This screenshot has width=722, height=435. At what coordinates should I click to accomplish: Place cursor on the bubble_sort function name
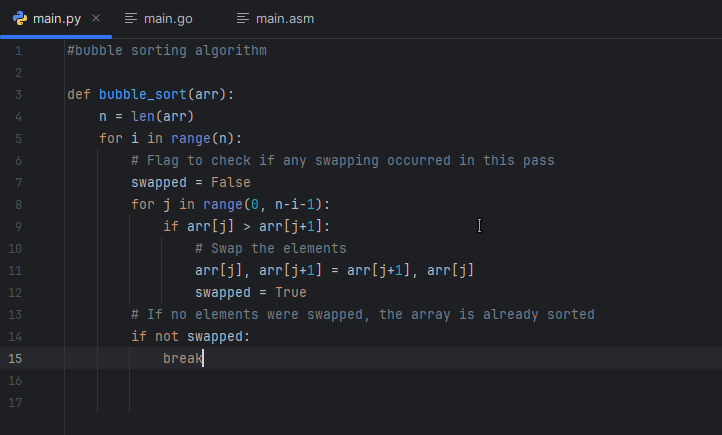(142, 94)
